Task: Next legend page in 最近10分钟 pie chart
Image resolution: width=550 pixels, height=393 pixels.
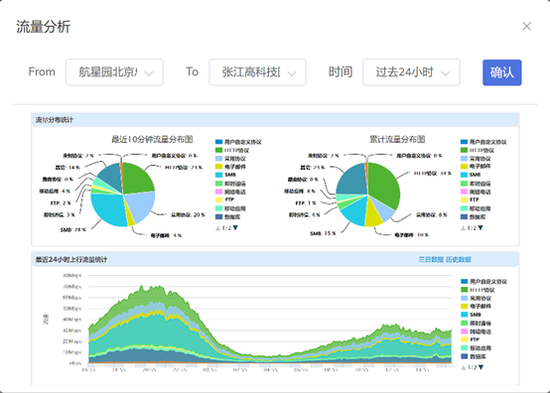Action: 235,228
